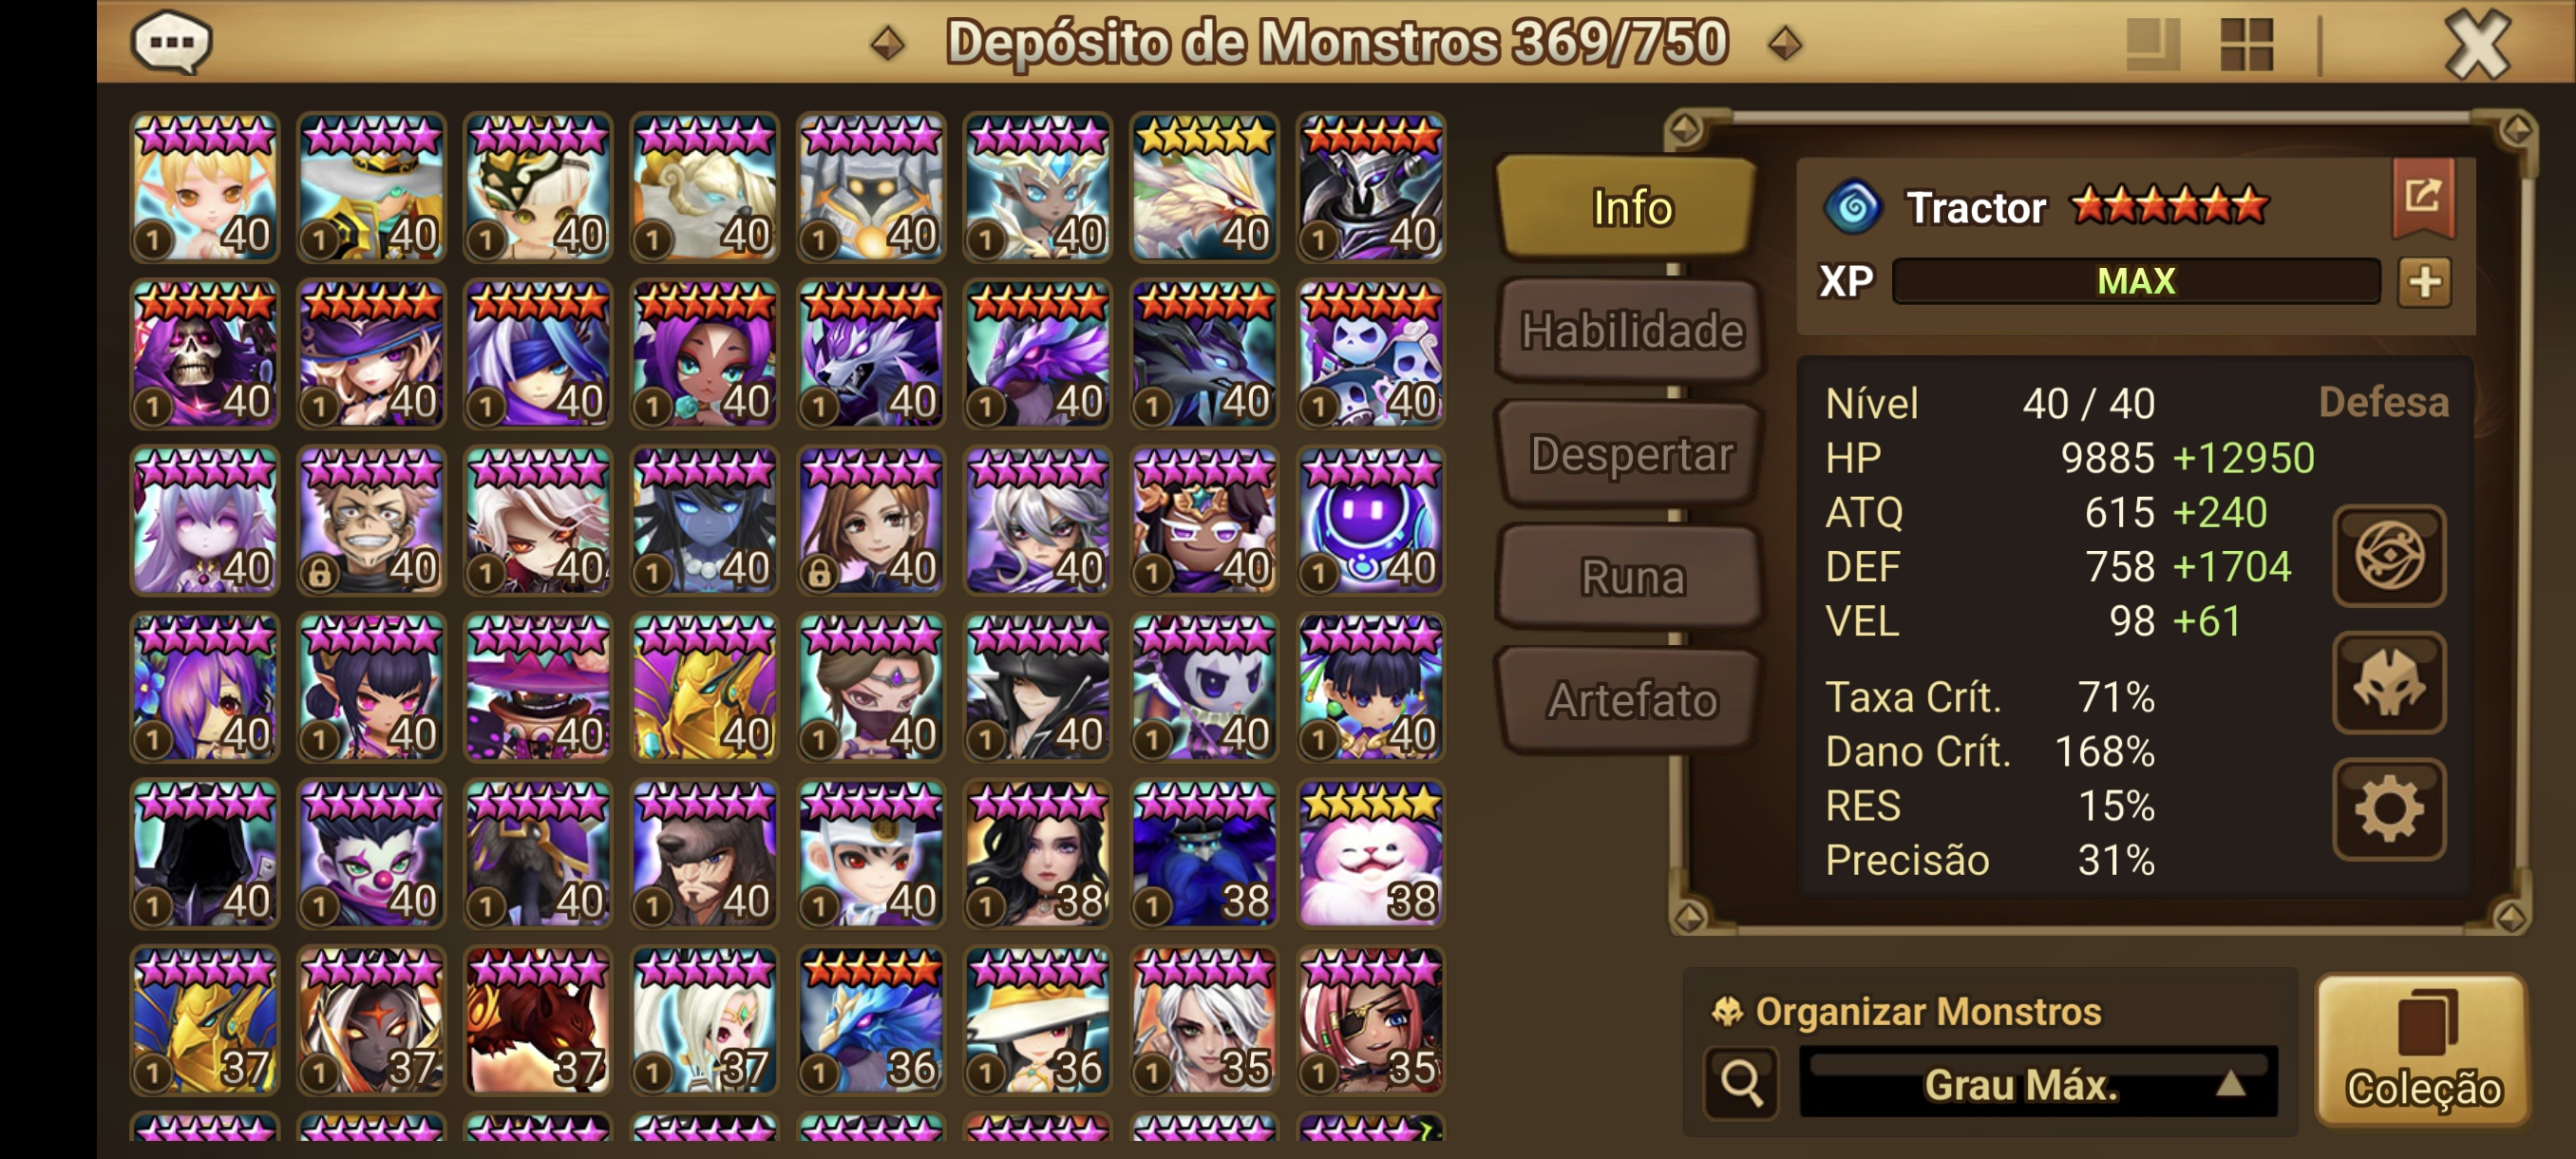Screen dimensions: 2576x1159
Task: Select the Despertar tab
Action: pos(1631,454)
